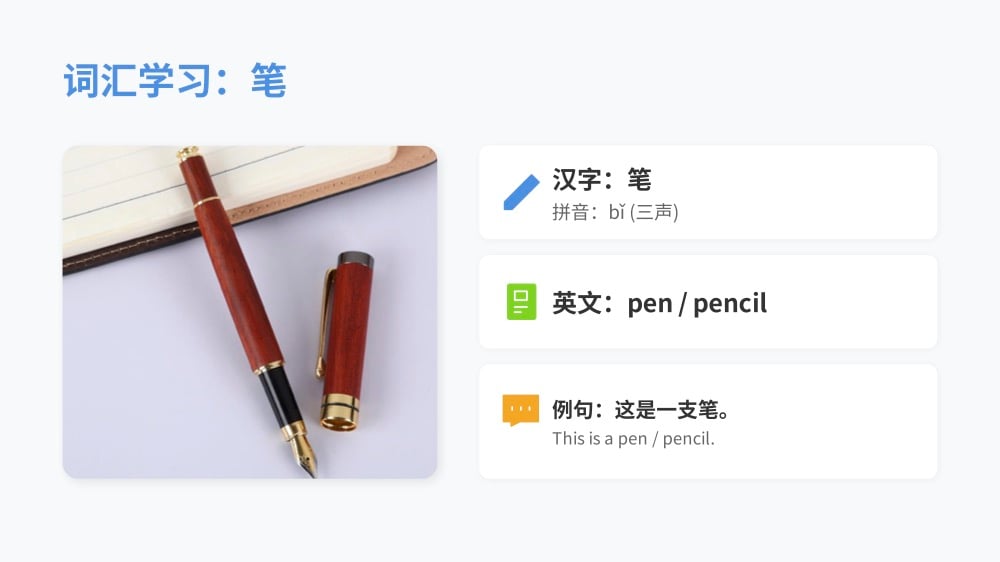1000x562 pixels.
Task: Select the text 汉字：笔
Action: point(601,179)
